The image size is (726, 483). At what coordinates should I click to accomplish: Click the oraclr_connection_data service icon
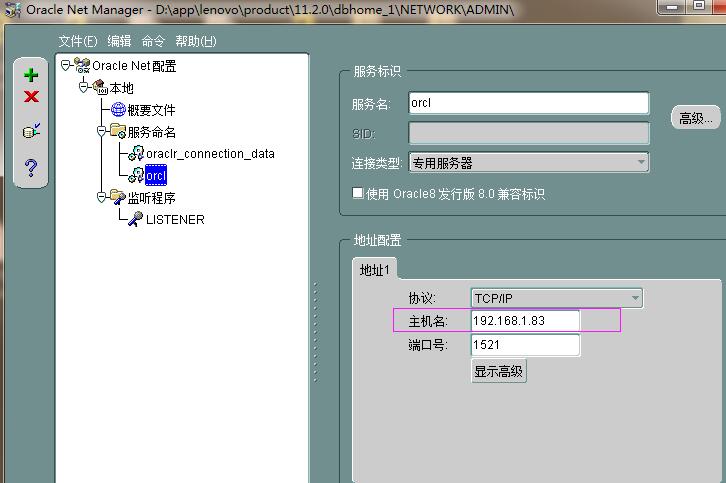136,153
